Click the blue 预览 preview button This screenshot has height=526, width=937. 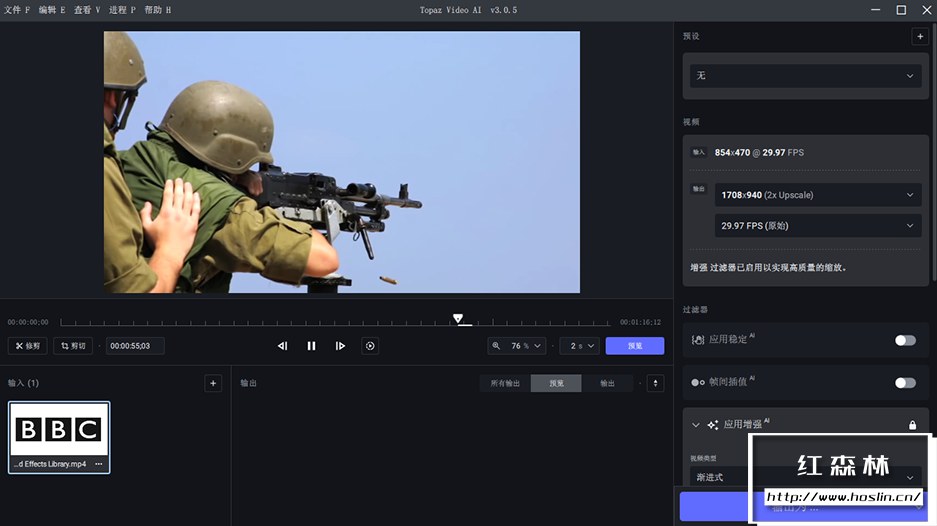pyautogui.click(x=634, y=346)
